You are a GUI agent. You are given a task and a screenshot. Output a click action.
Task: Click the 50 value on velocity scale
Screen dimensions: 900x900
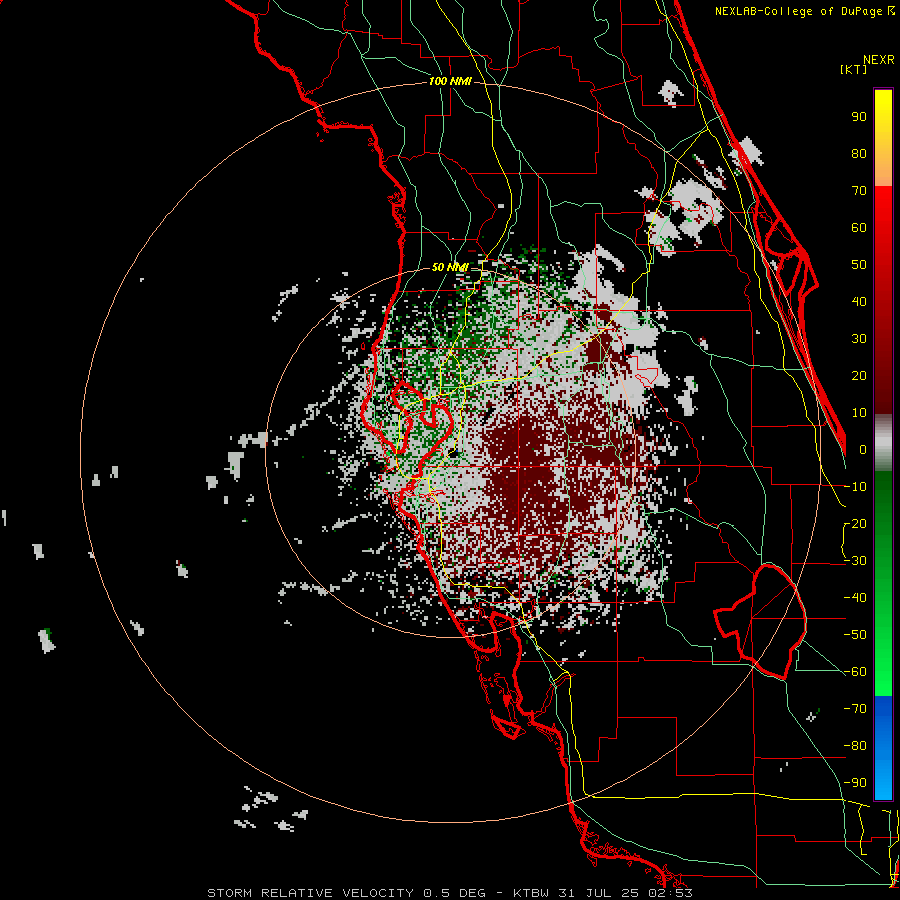coord(859,265)
